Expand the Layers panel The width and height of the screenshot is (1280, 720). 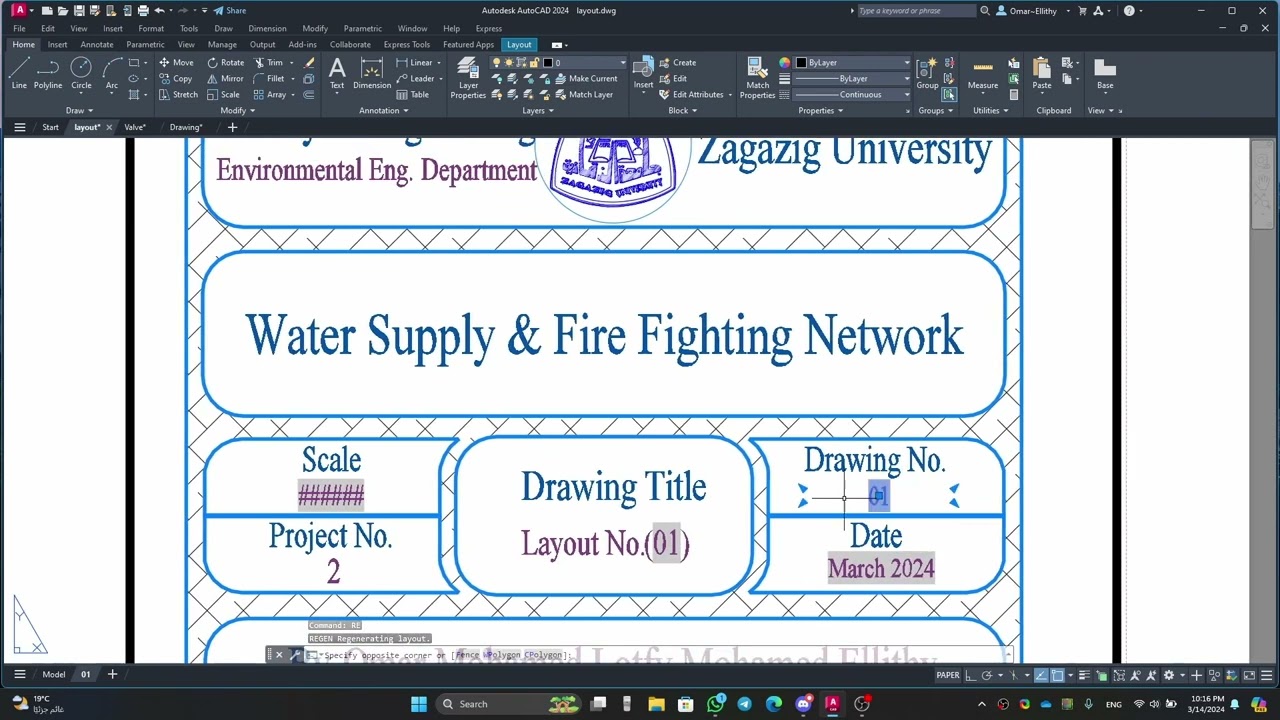coord(538,110)
